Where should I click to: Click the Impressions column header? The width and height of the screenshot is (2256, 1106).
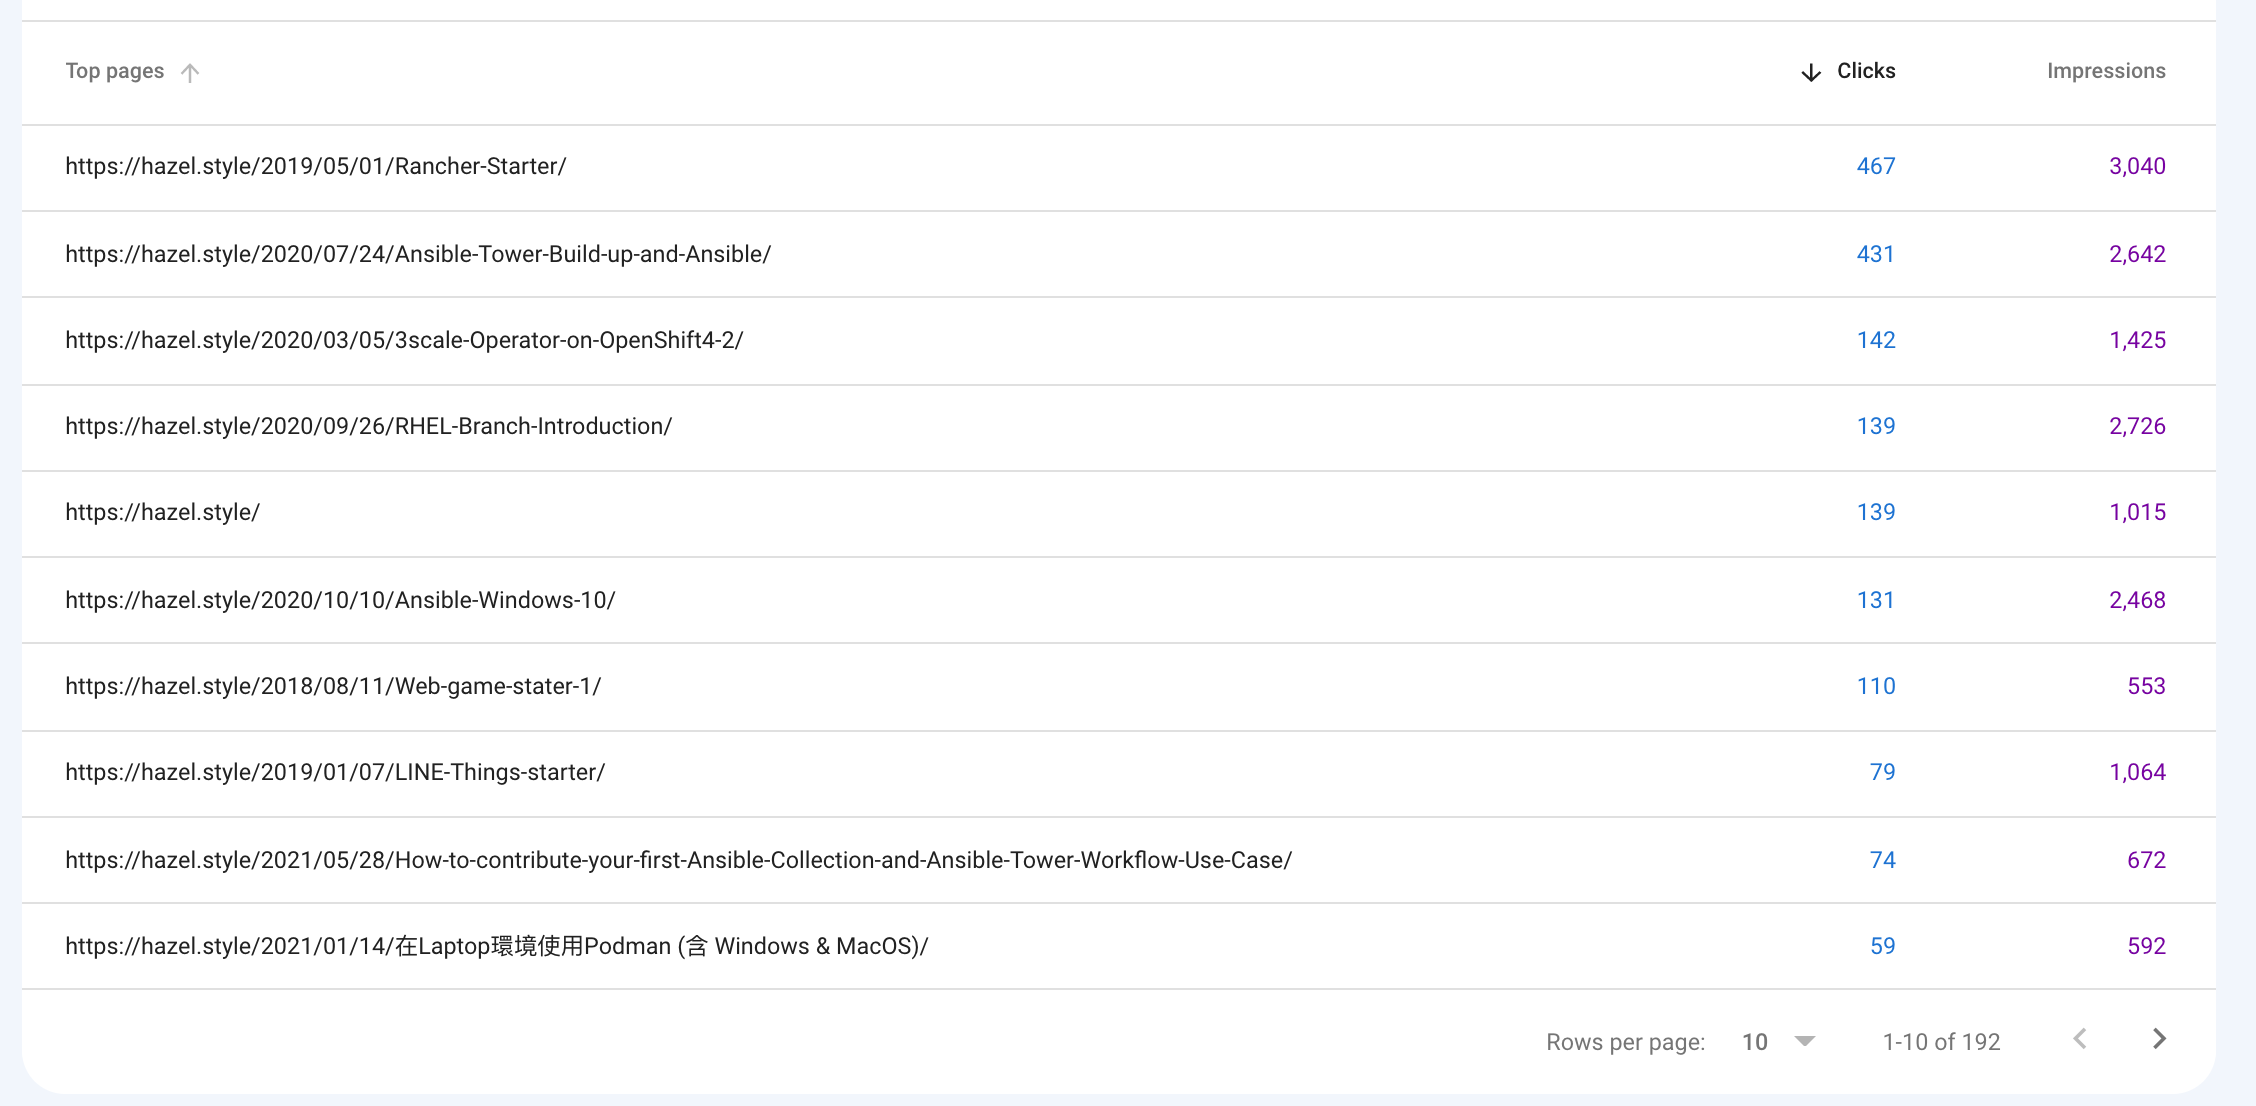pos(2106,71)
